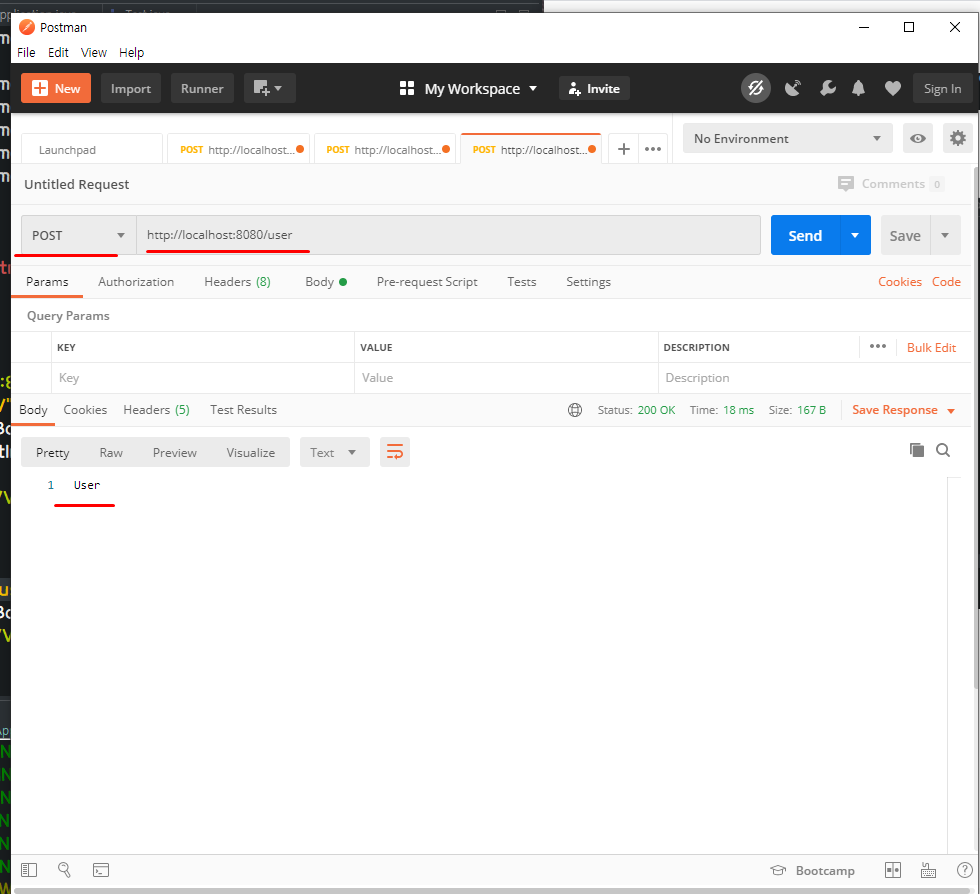Click the blue Send button
This screenshot has width=980, height=894.
[805, 235]
